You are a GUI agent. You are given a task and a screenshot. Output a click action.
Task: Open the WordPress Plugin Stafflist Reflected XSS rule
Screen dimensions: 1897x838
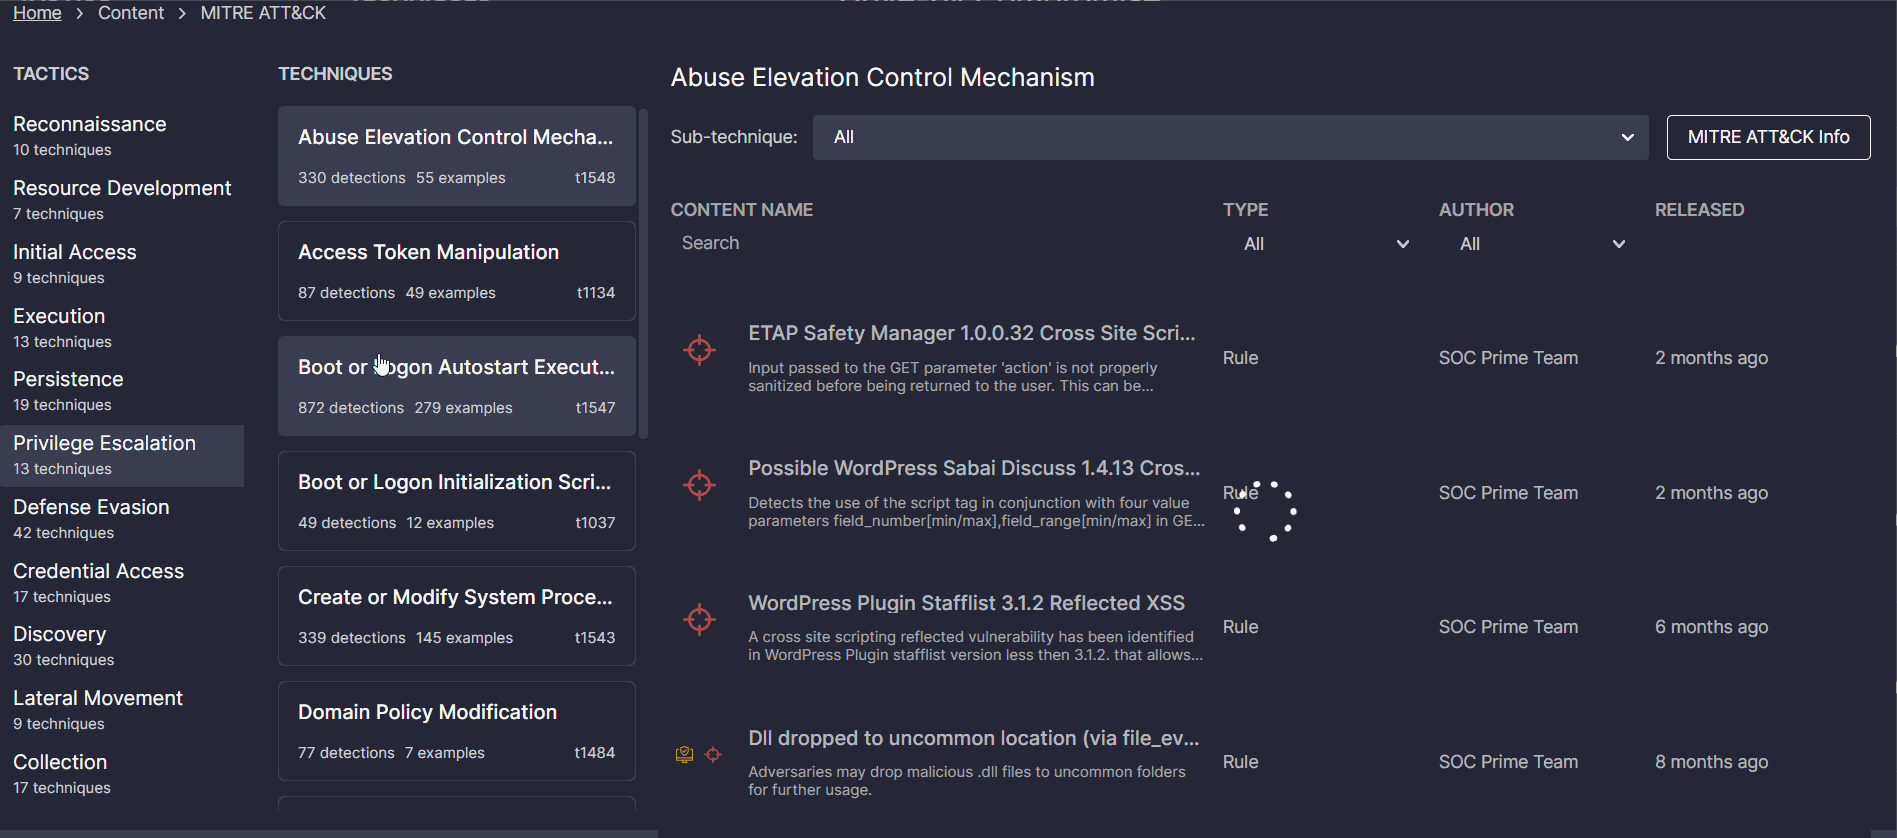point(966,603)
